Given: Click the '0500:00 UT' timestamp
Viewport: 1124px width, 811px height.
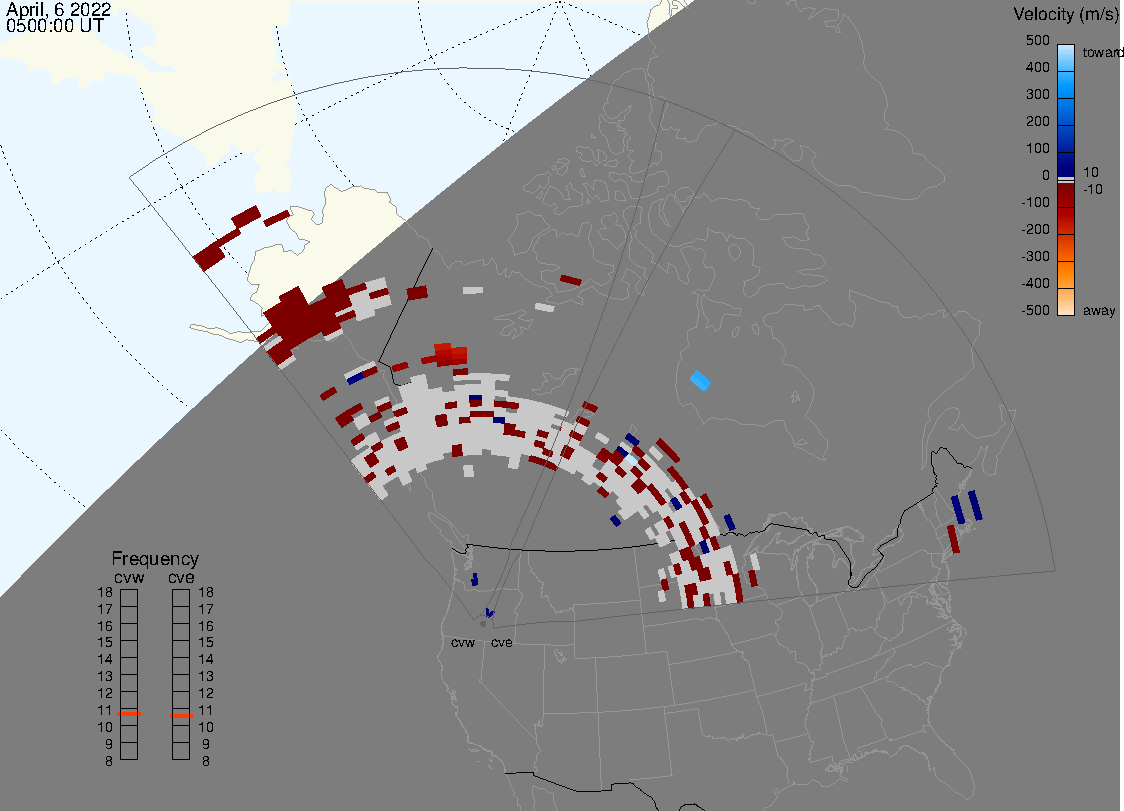Looking at the screenshot, I should tap(54, 27).
